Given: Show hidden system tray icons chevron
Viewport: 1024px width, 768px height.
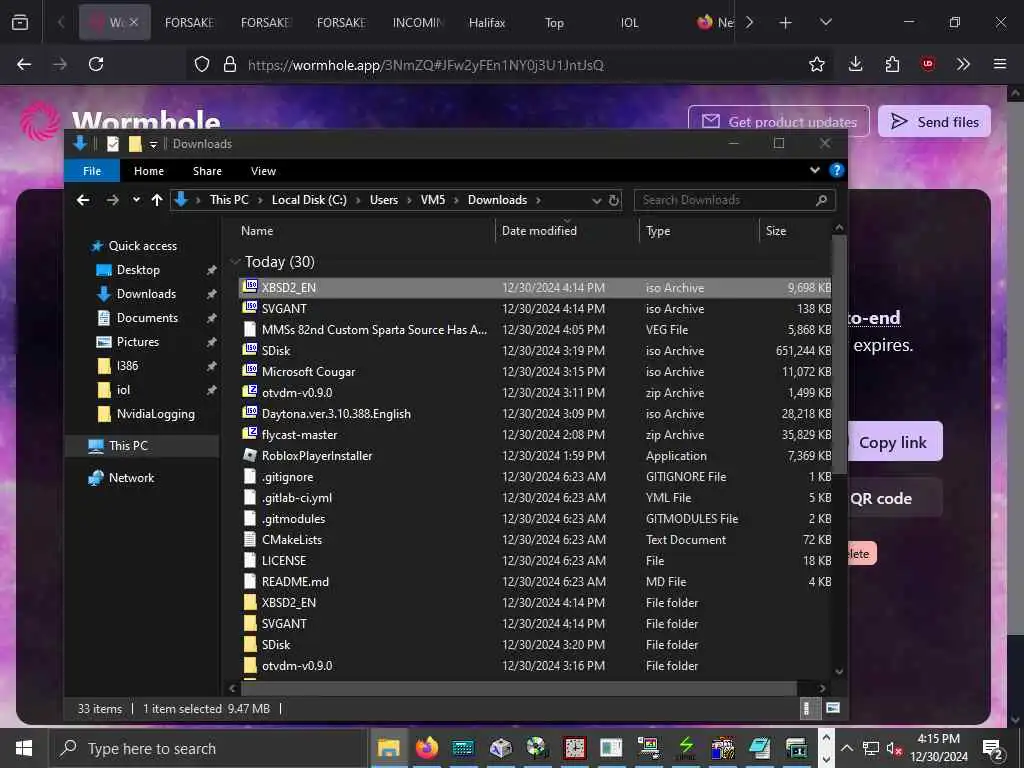Looking at the screenshot, I should click(x=846, y=748).
